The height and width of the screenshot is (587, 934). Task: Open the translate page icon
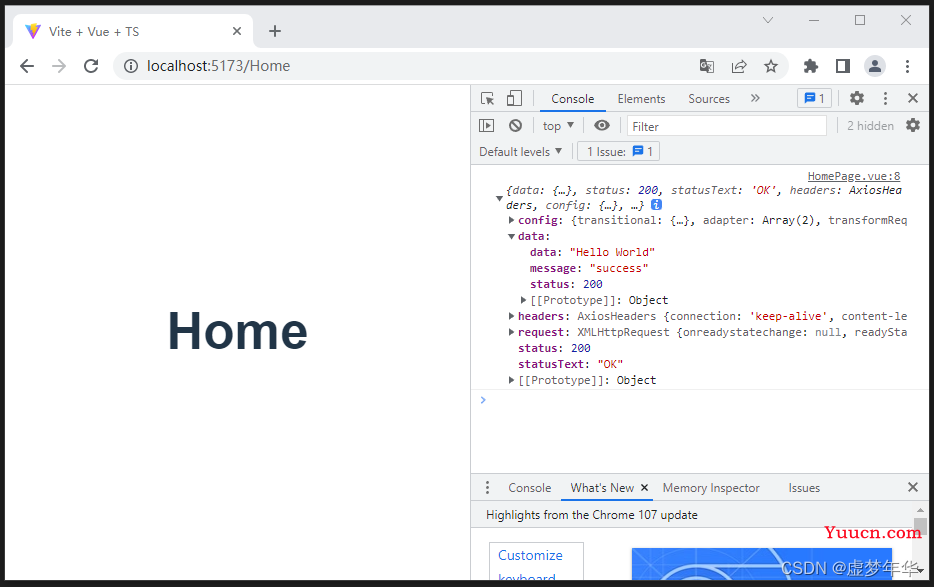[x=707, y=66]
